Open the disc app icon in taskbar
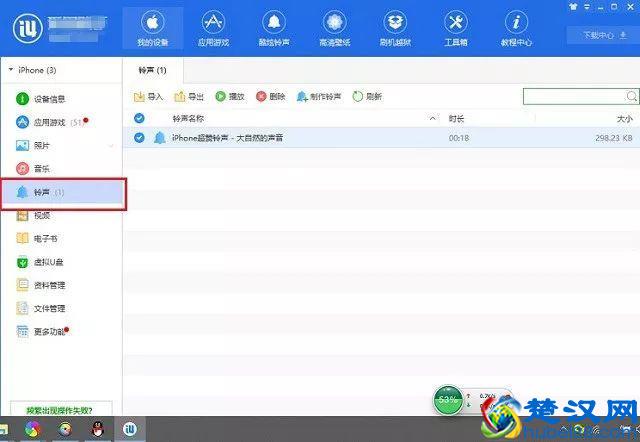The height and width of the screenshot is (442, 640). (x=65, y=429)
